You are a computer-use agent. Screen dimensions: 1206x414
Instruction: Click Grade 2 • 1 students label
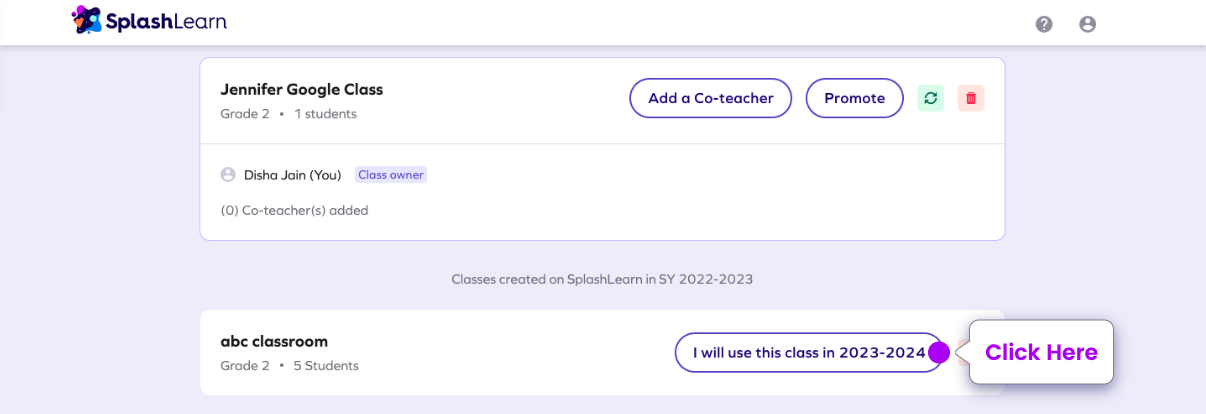[x=289, y=114]
